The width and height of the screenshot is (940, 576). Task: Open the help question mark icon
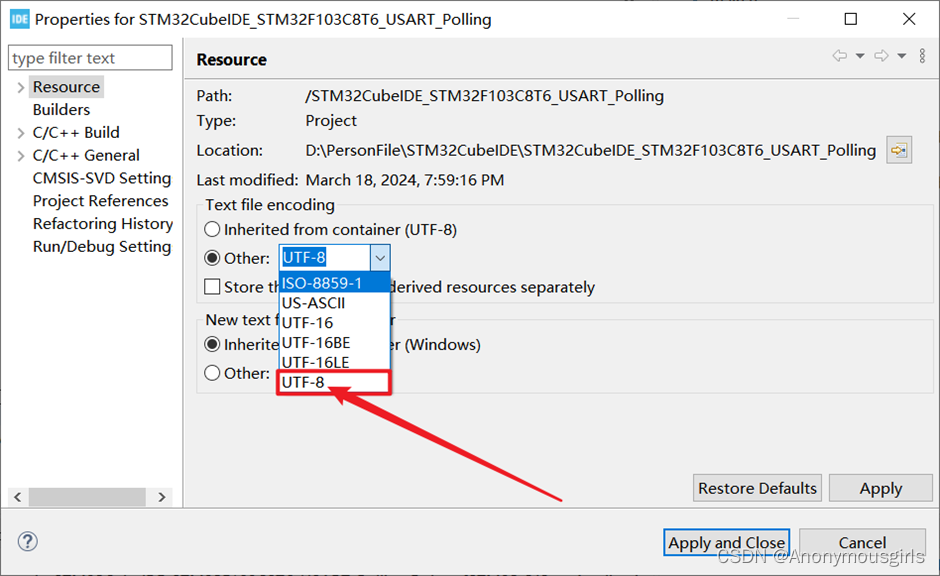(x=28, y=542)
